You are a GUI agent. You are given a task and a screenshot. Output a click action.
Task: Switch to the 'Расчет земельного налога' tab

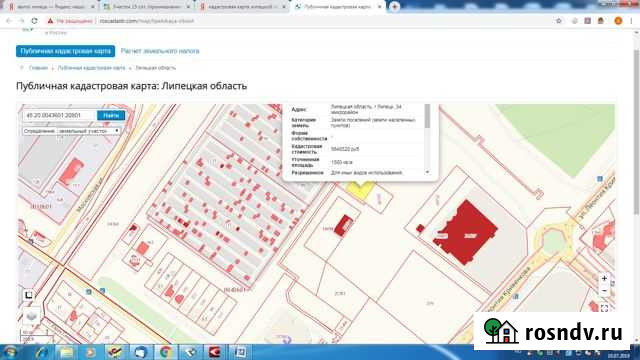tap(160, 51)
